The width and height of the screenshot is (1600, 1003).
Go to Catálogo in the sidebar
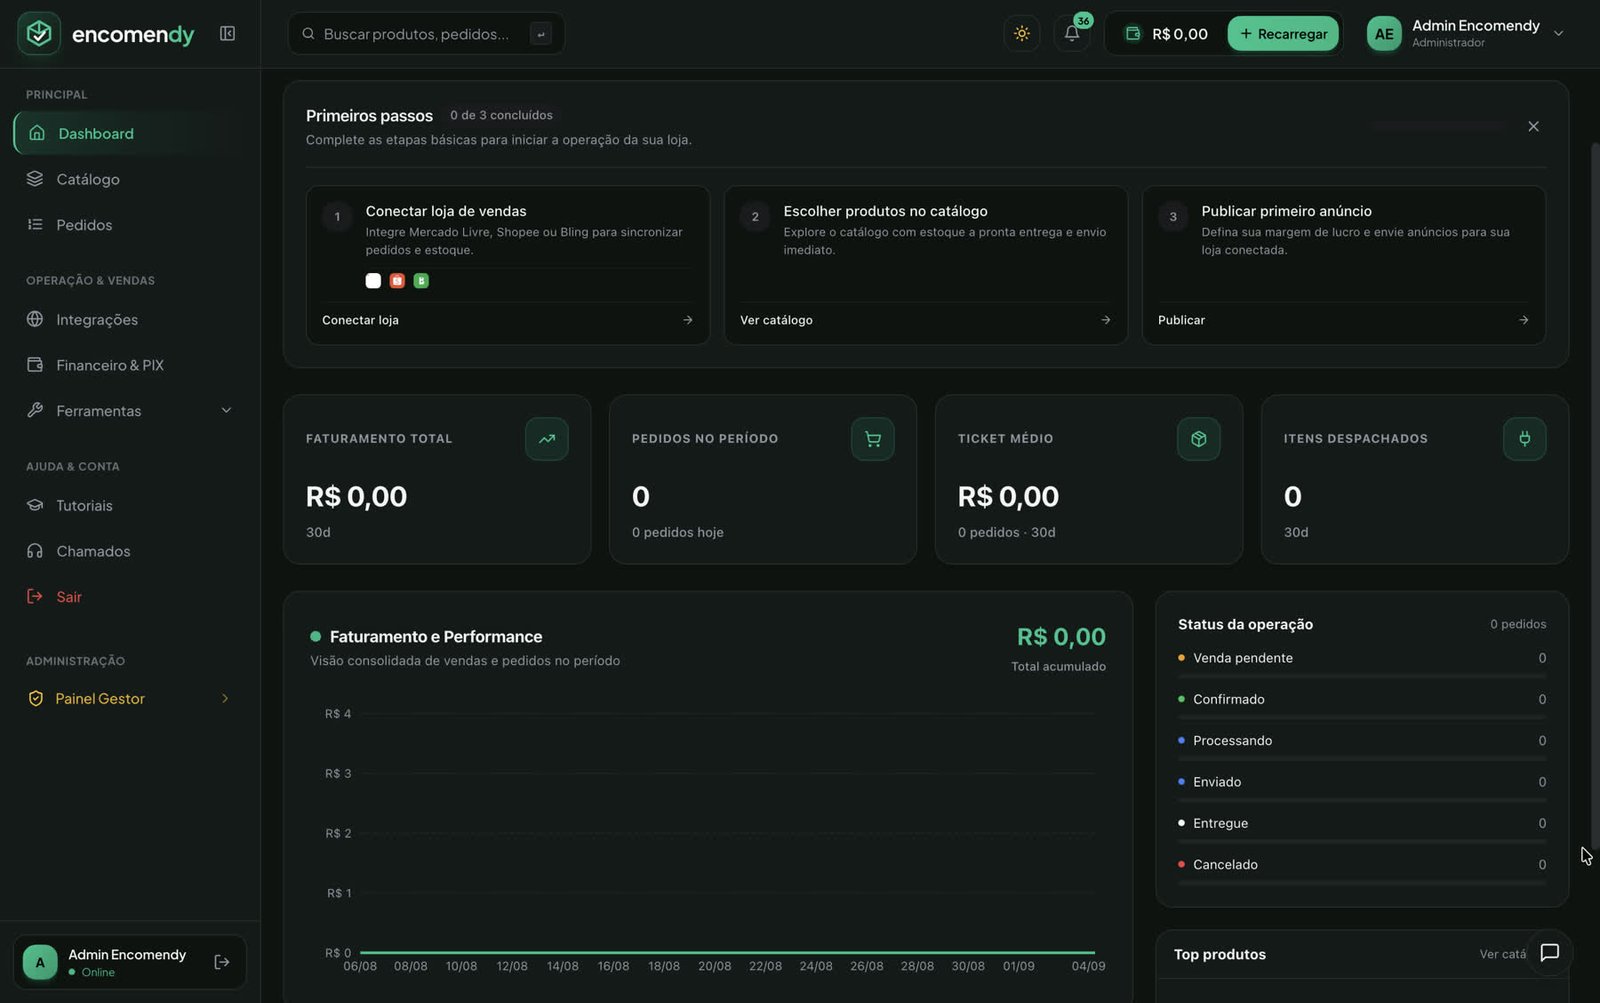(130, 179)
